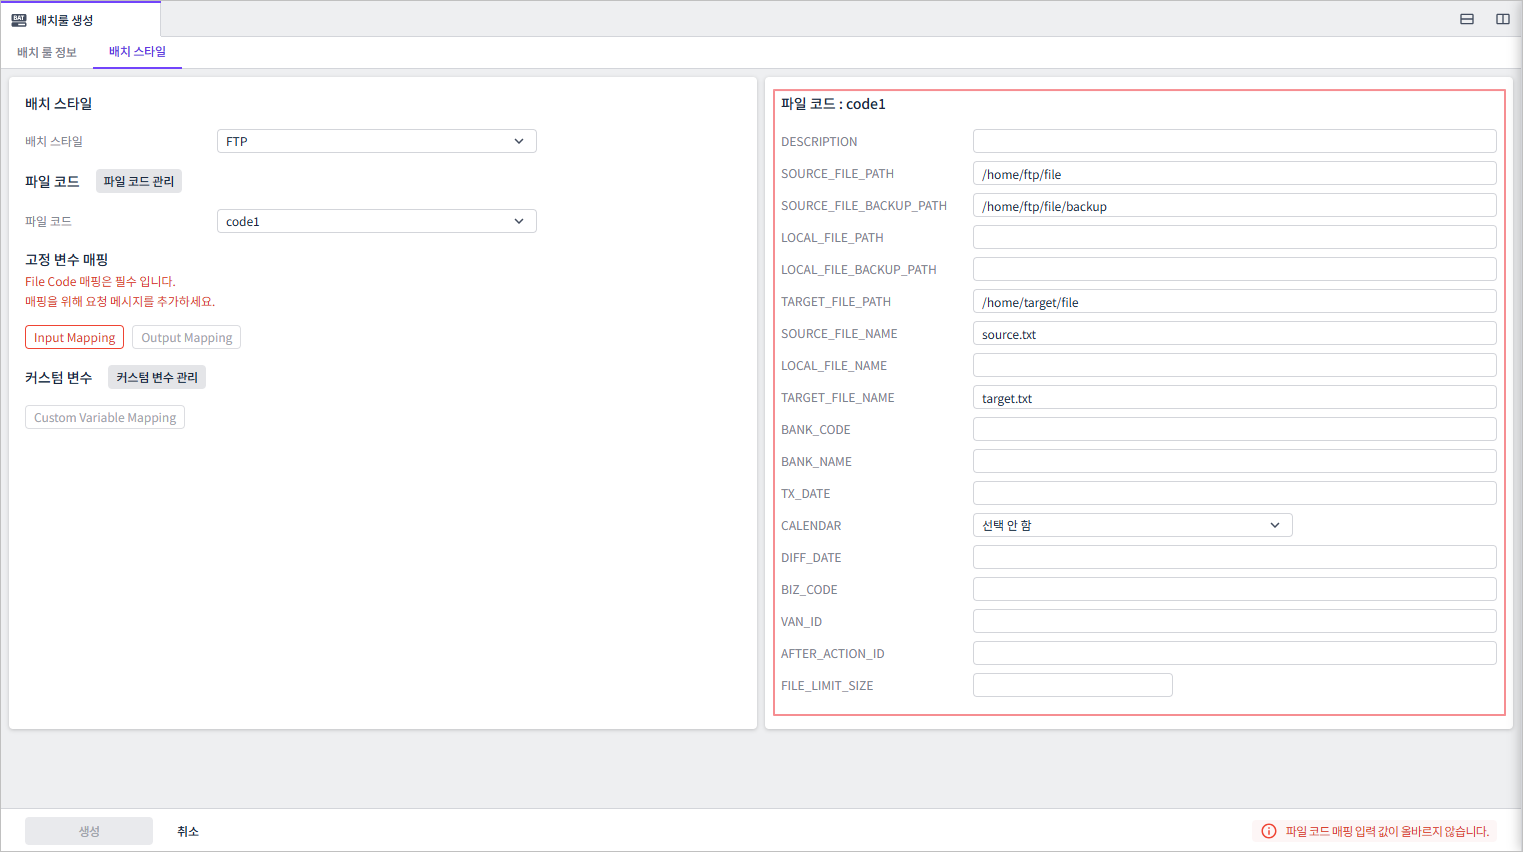Click the SOURCE_FILE_BACKUP_PATH input field
Screen dimensions: 1523x852
[x=1235, y=205]
